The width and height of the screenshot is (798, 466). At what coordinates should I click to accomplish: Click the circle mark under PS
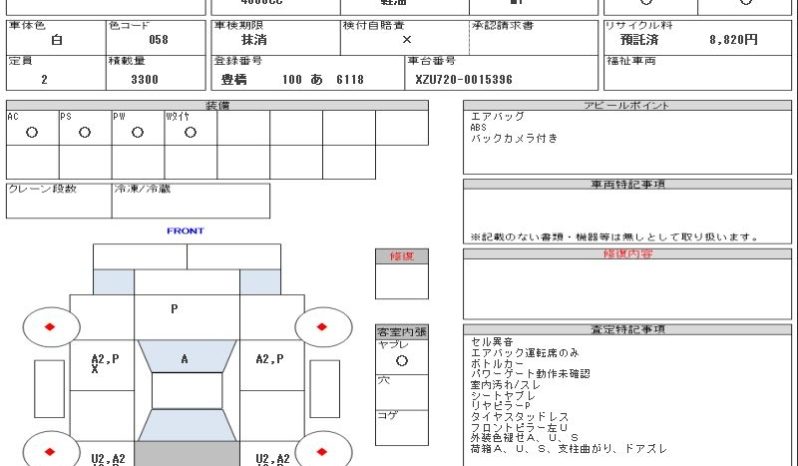(x=84, y=132)
